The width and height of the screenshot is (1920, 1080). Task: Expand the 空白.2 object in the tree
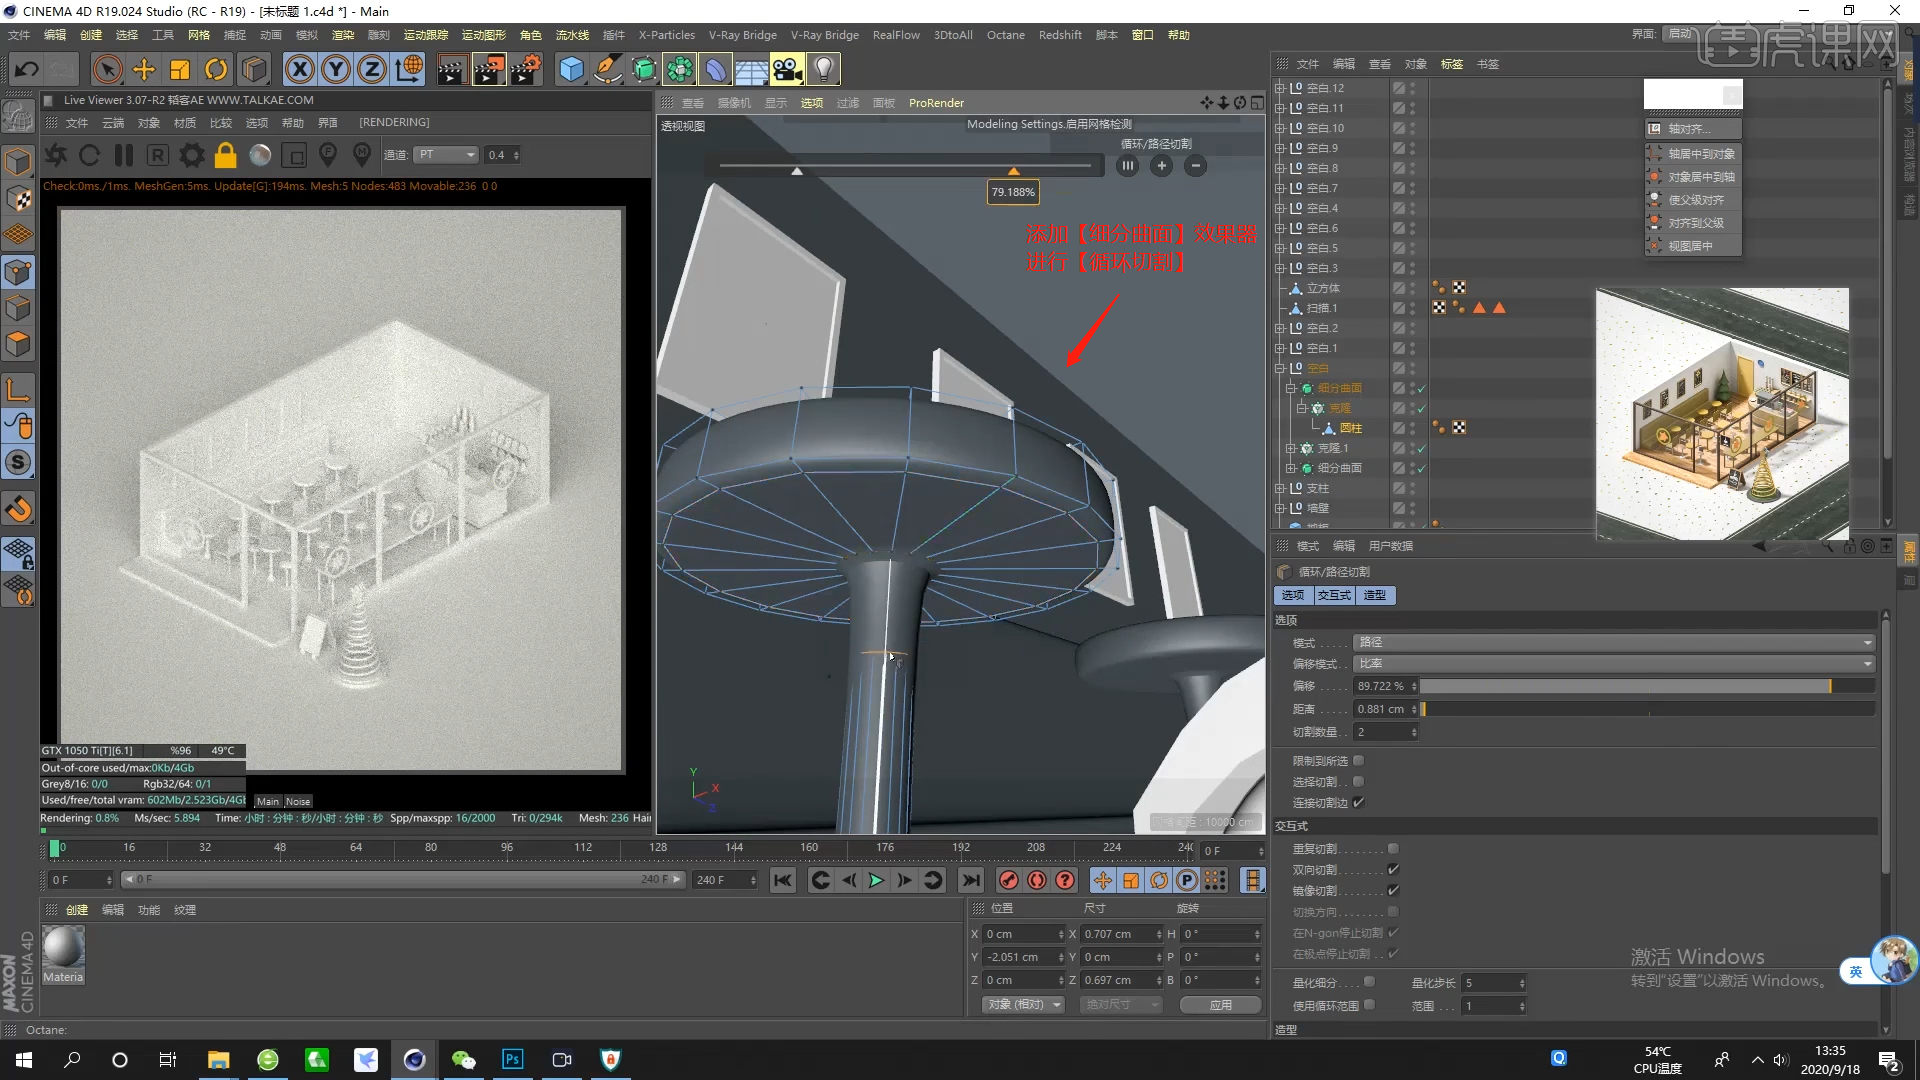[1279, 328]
